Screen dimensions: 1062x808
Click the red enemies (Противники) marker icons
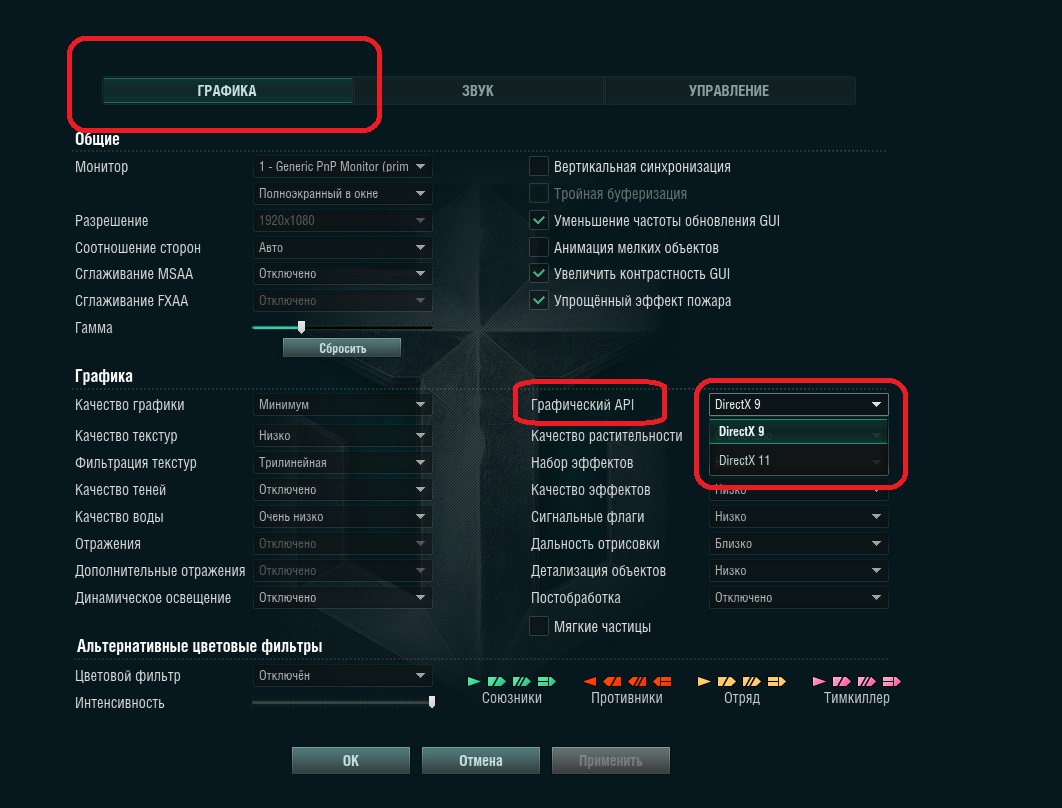pos(627,681)
